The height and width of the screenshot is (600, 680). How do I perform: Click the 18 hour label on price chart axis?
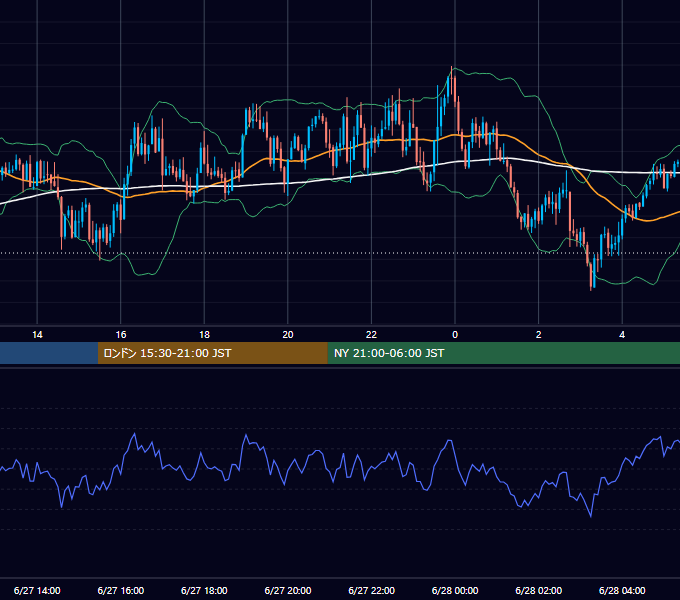(x=204, y=335)
